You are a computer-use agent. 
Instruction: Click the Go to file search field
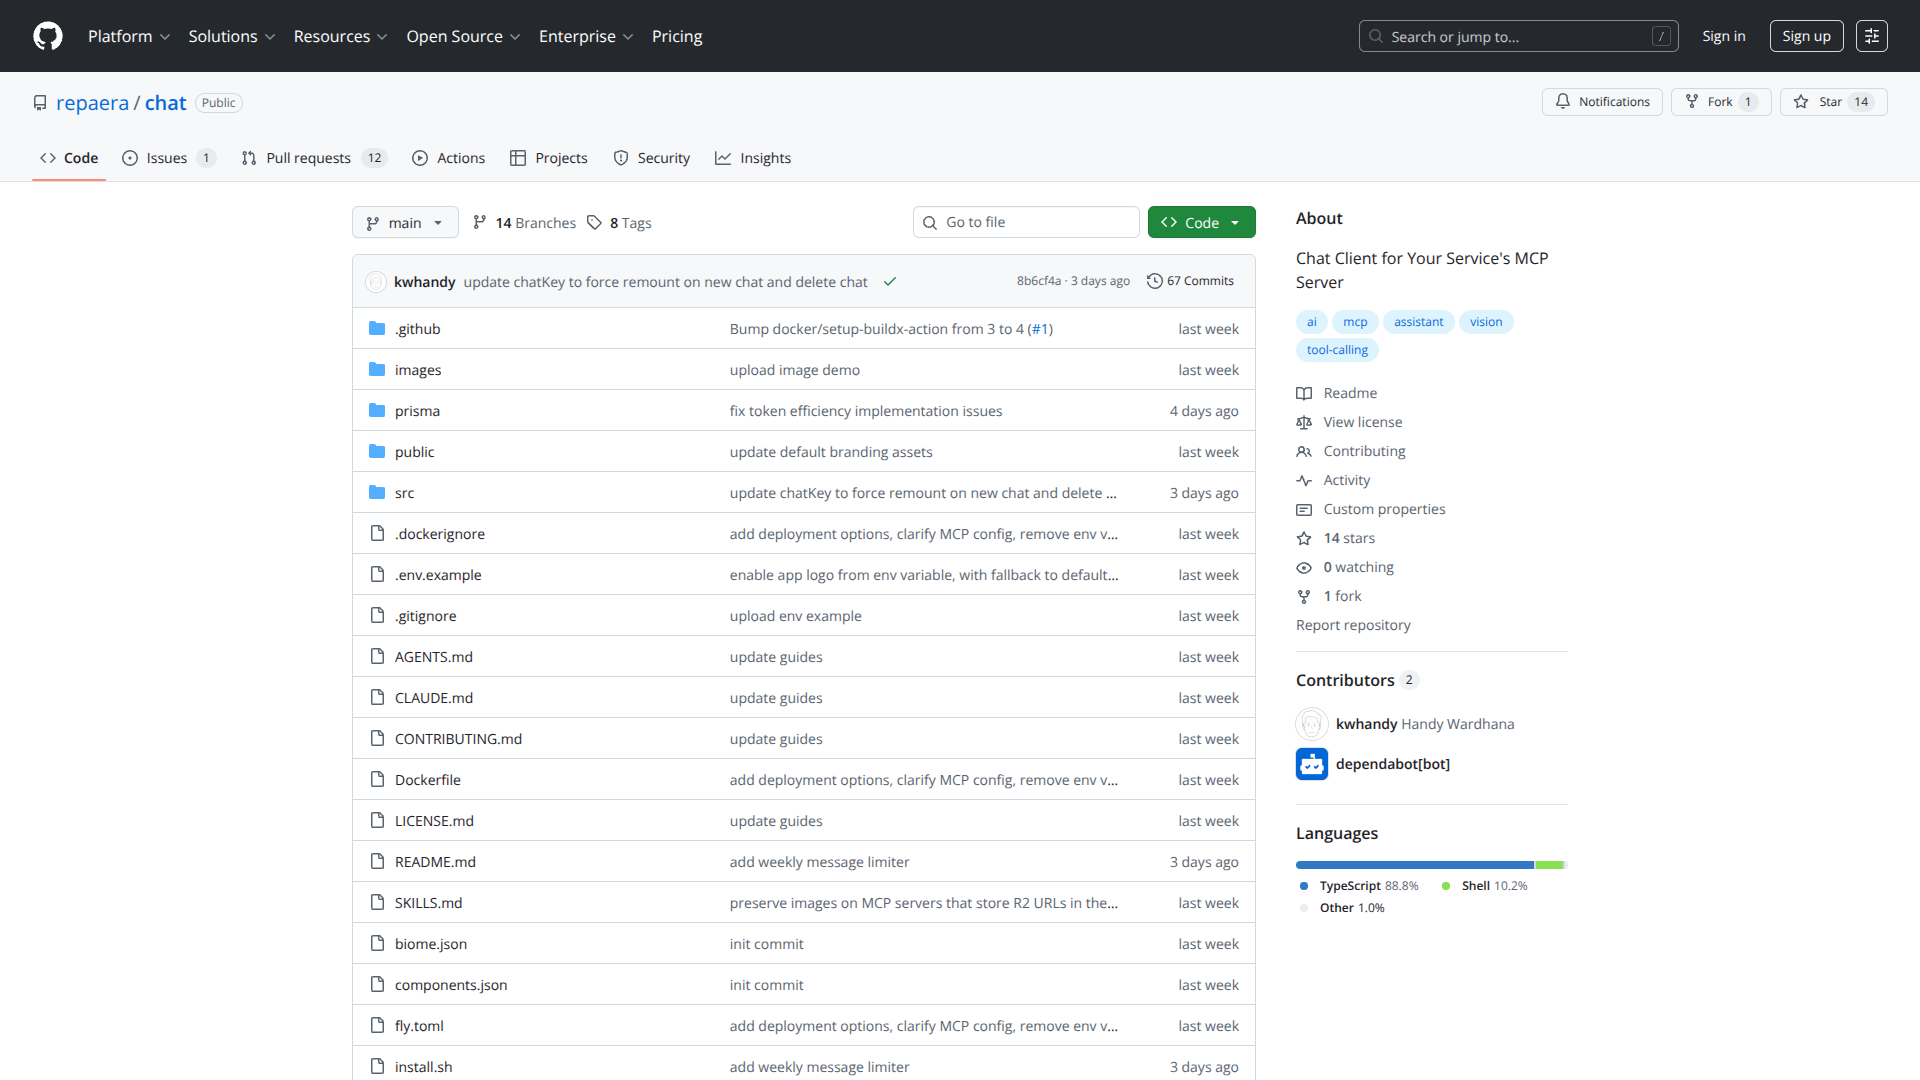pyautogui.click(x=1026, y=222)
